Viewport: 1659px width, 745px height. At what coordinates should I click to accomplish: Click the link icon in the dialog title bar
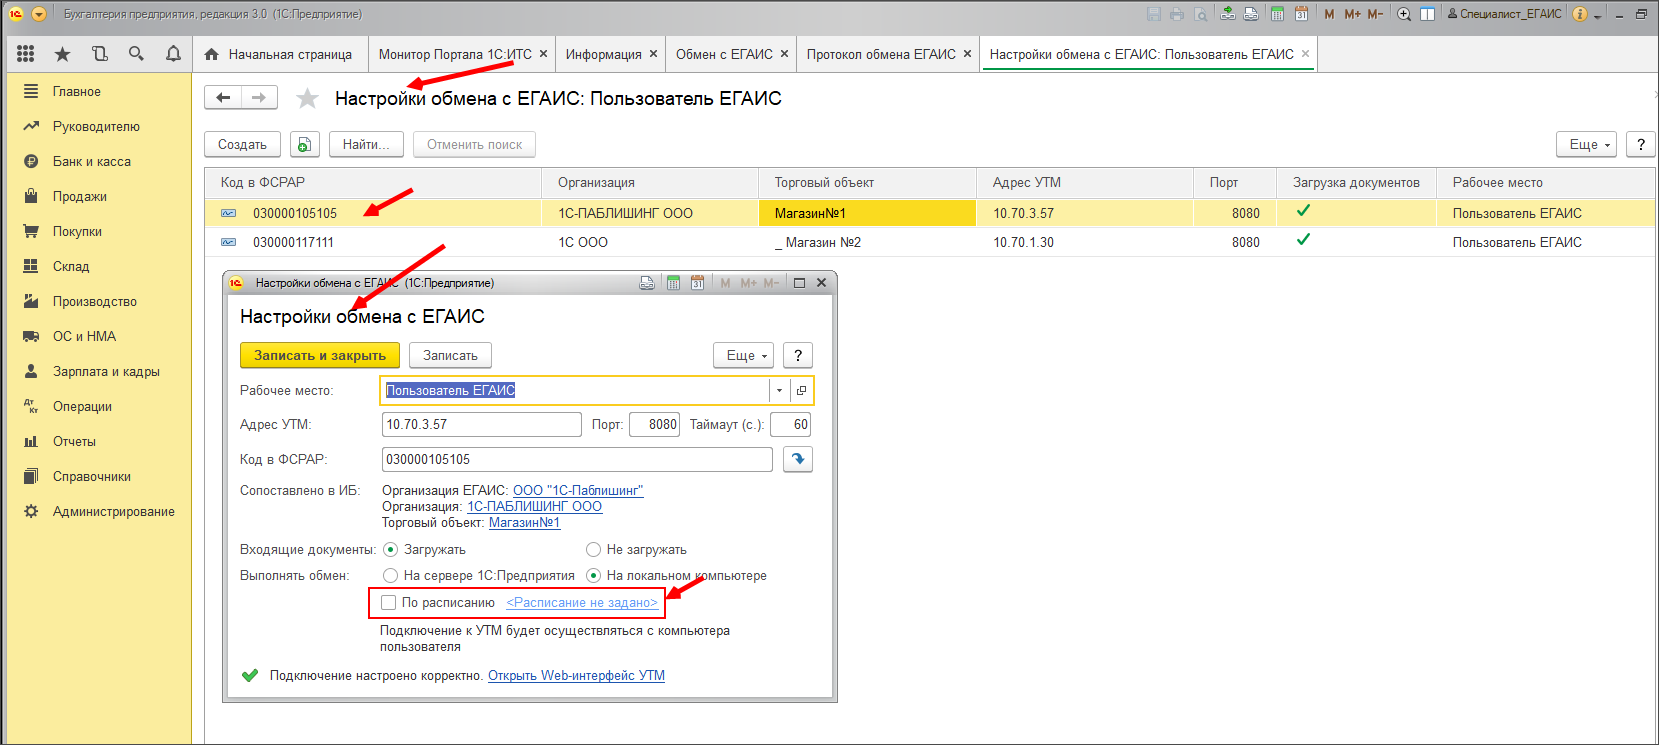coord(647,283)
